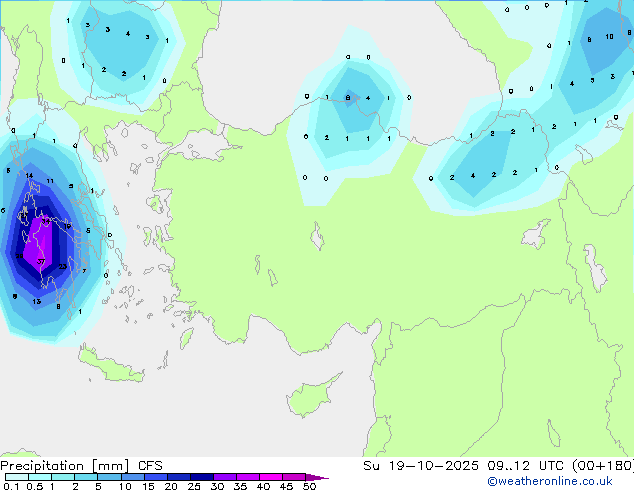Click the "35" legend scale label
This screenshot has width=634, height=490.
point(240,486)
